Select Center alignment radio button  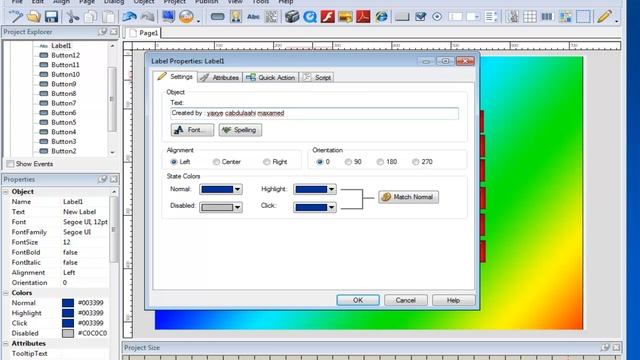pos(216,162)
